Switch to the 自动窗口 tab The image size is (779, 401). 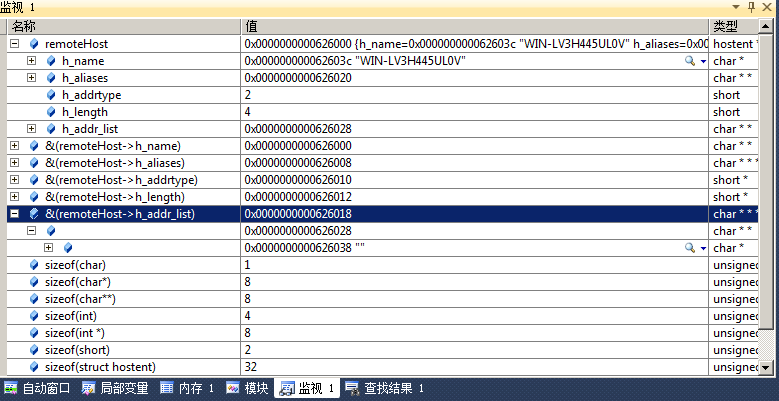click(x=37, y=388)
